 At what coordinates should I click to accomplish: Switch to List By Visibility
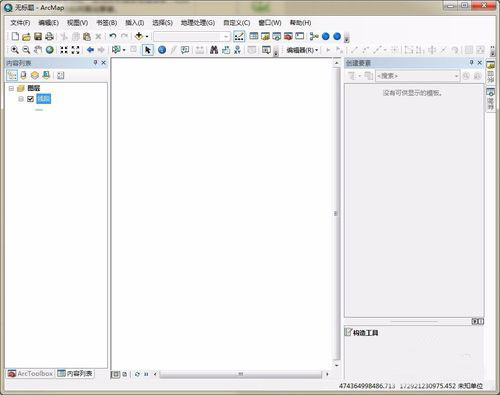[x=35, y=75]
